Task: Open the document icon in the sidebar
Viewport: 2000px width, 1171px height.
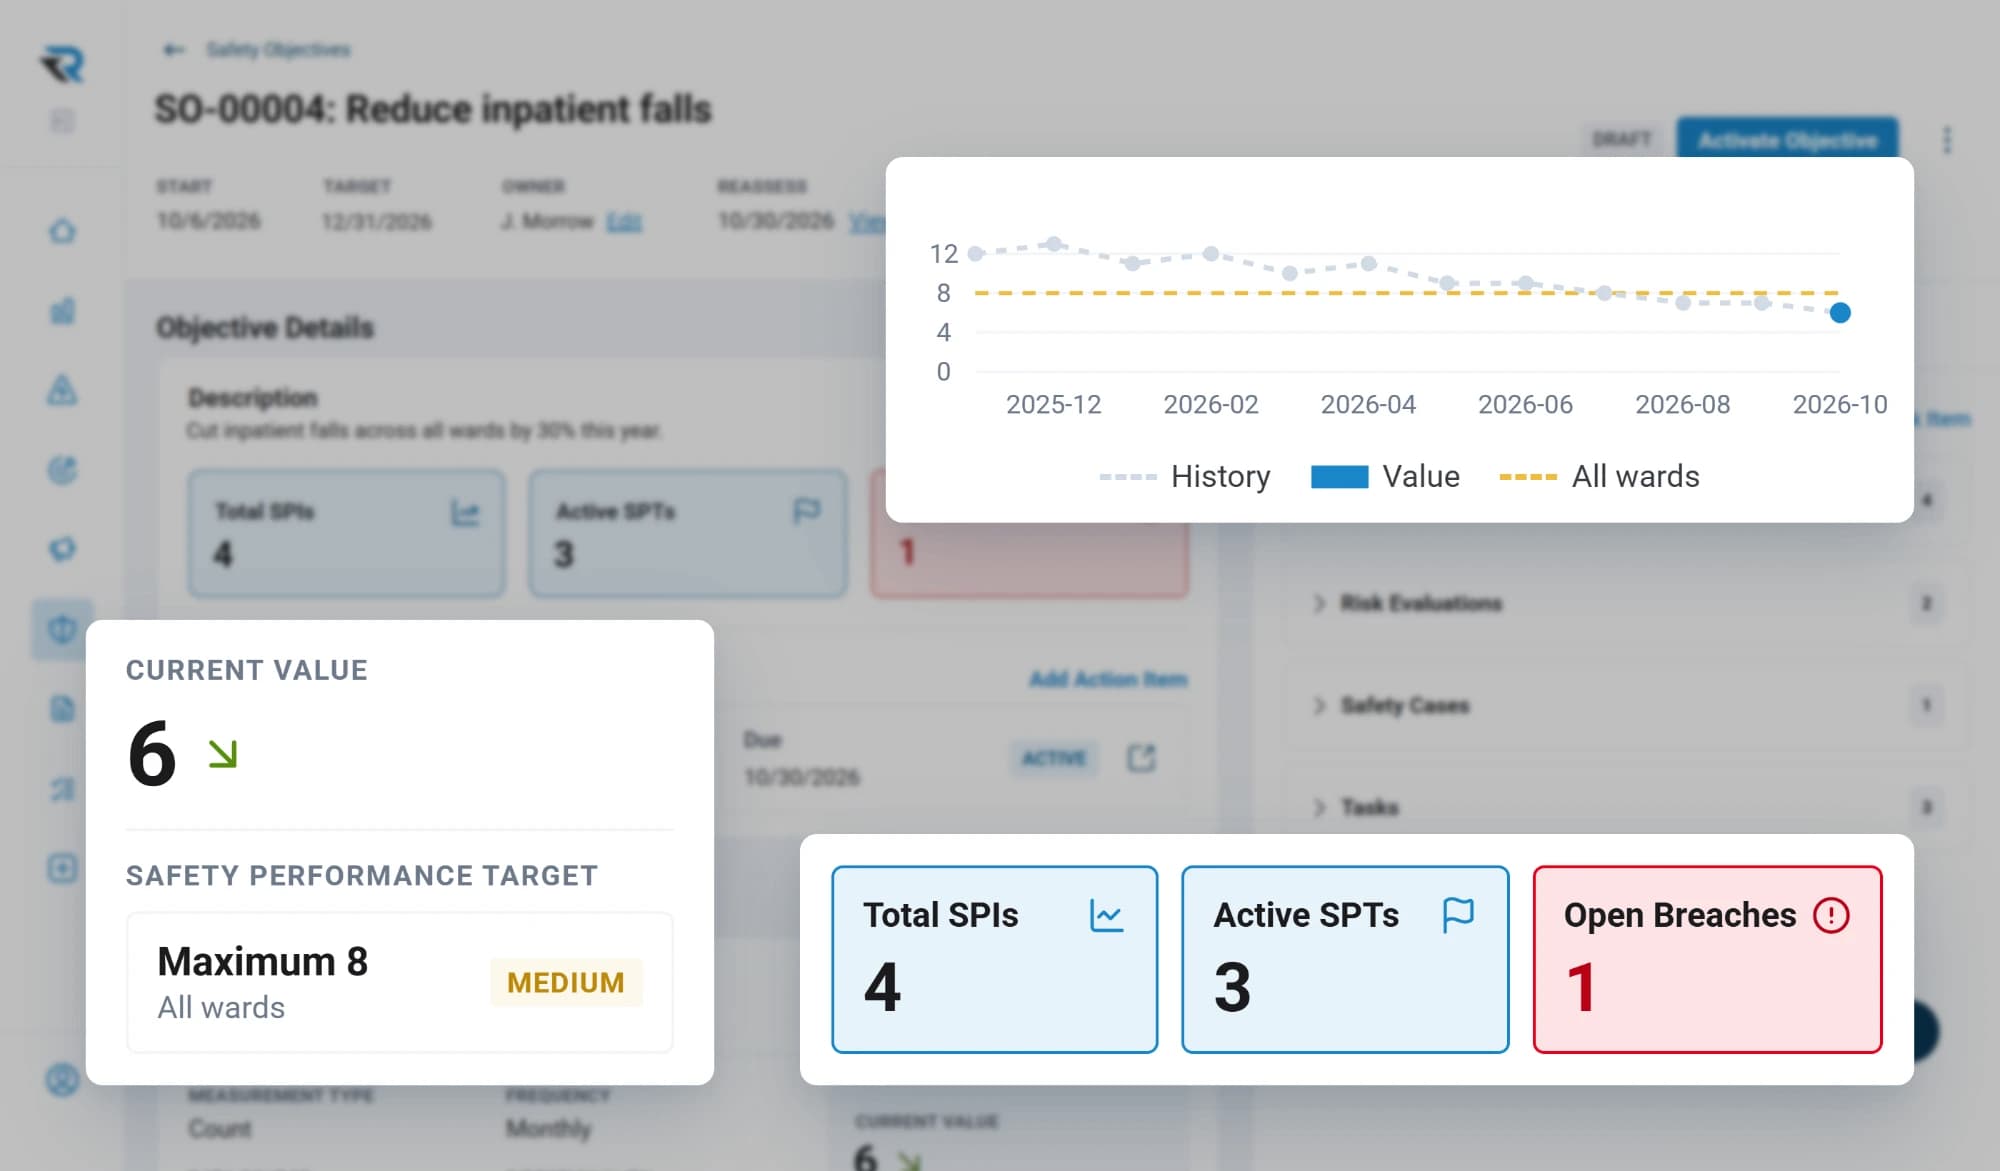Action: pyautogui.click(x=62, y=709)
